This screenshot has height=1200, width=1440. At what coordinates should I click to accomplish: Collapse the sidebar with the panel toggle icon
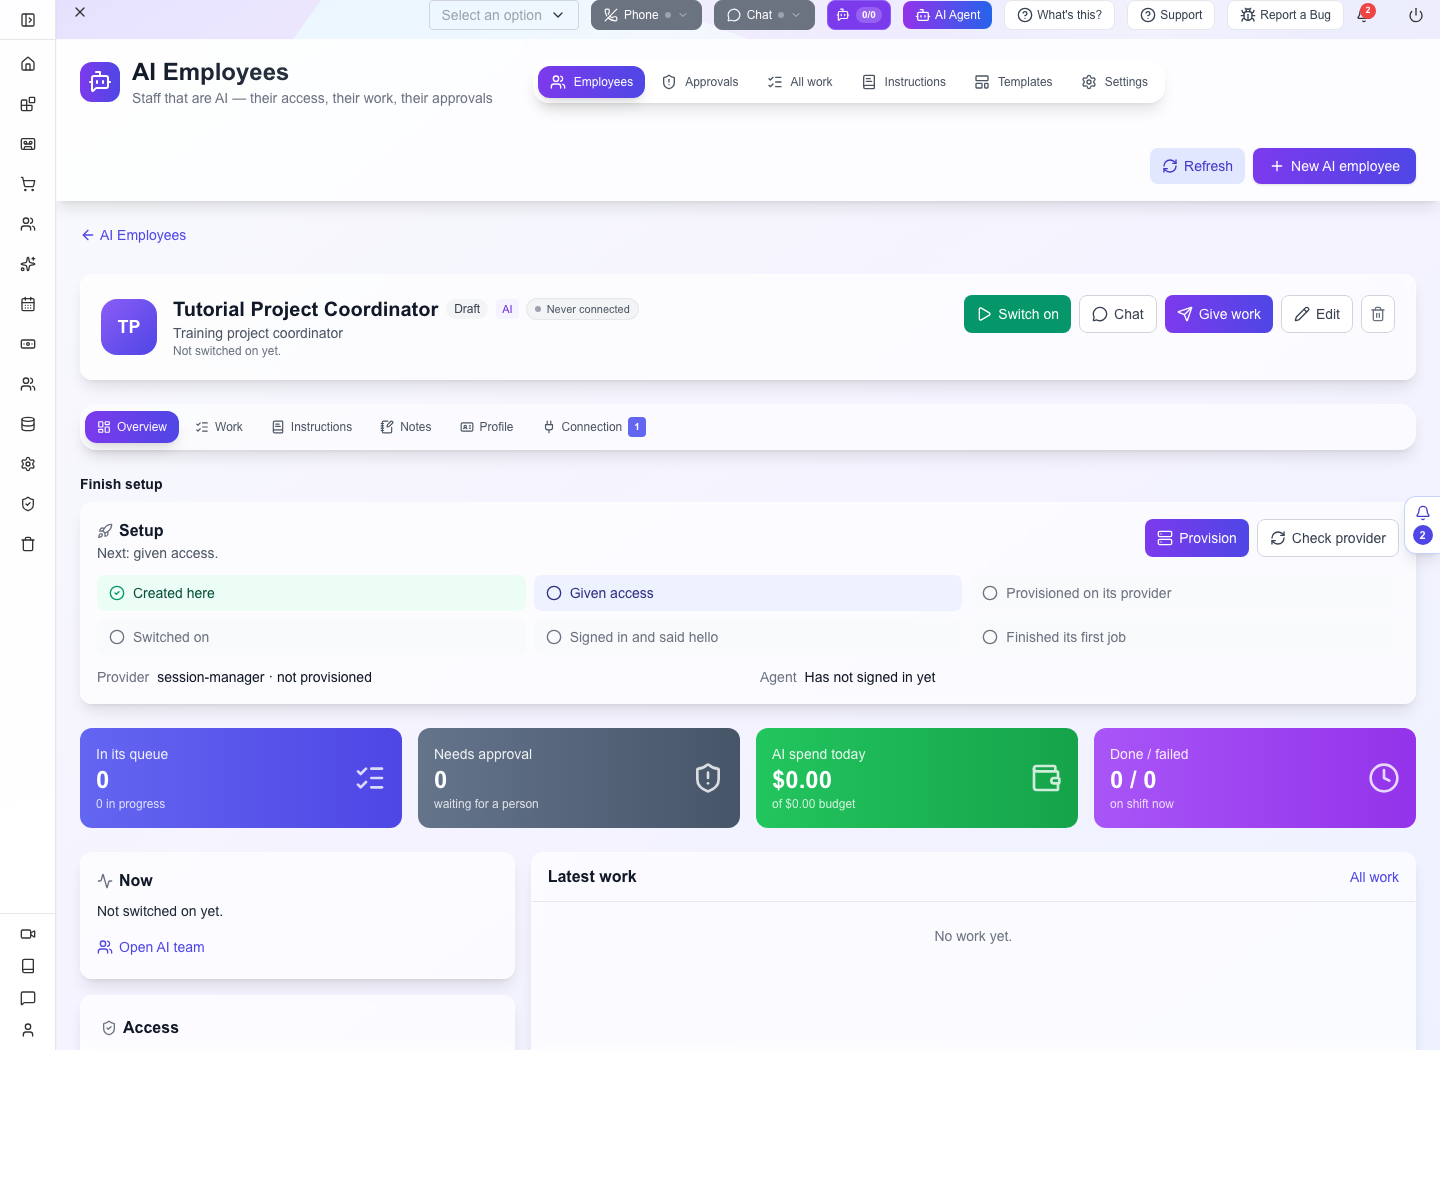(x=28, y=20)
